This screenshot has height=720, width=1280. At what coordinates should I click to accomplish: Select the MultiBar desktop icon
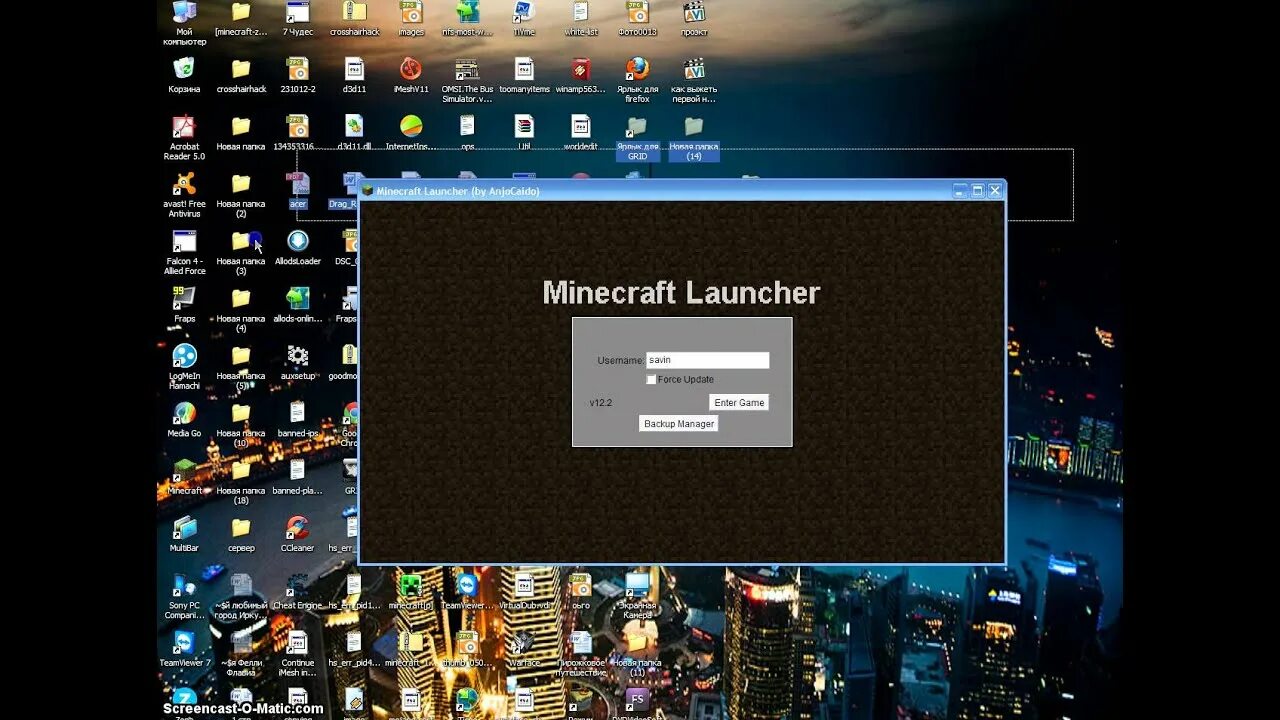point(184,527)
